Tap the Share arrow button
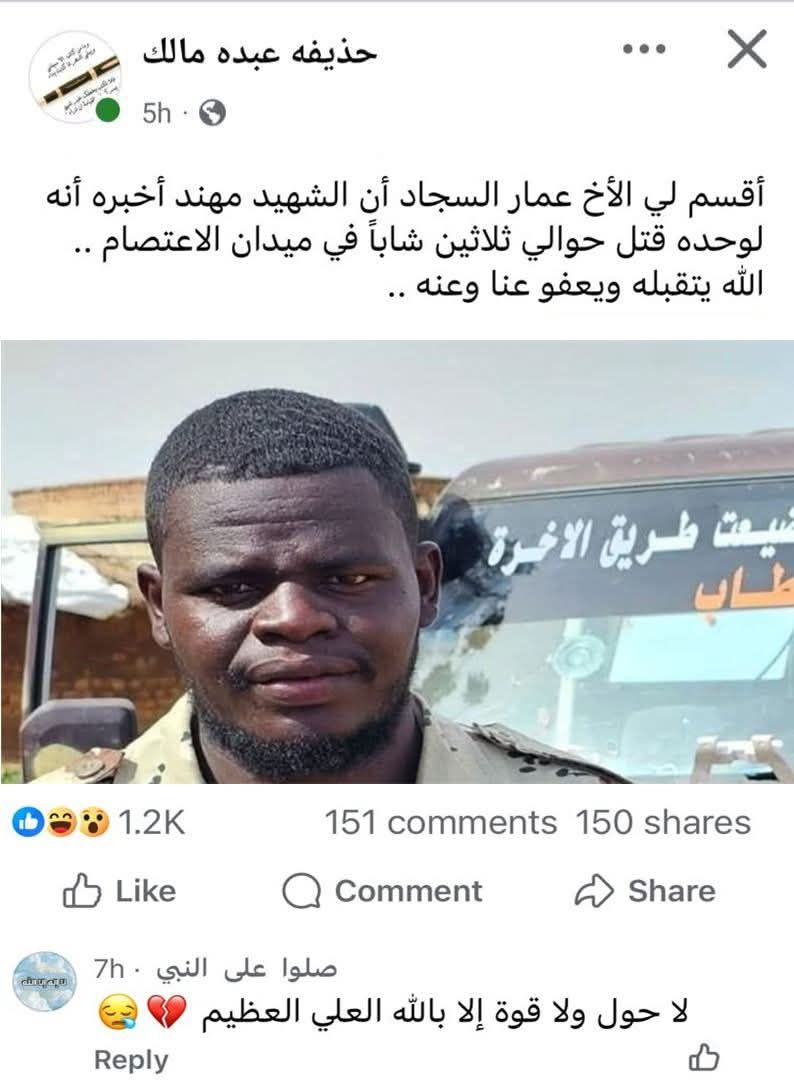Viewport: 794px width, 1086px height. (645, 891)
